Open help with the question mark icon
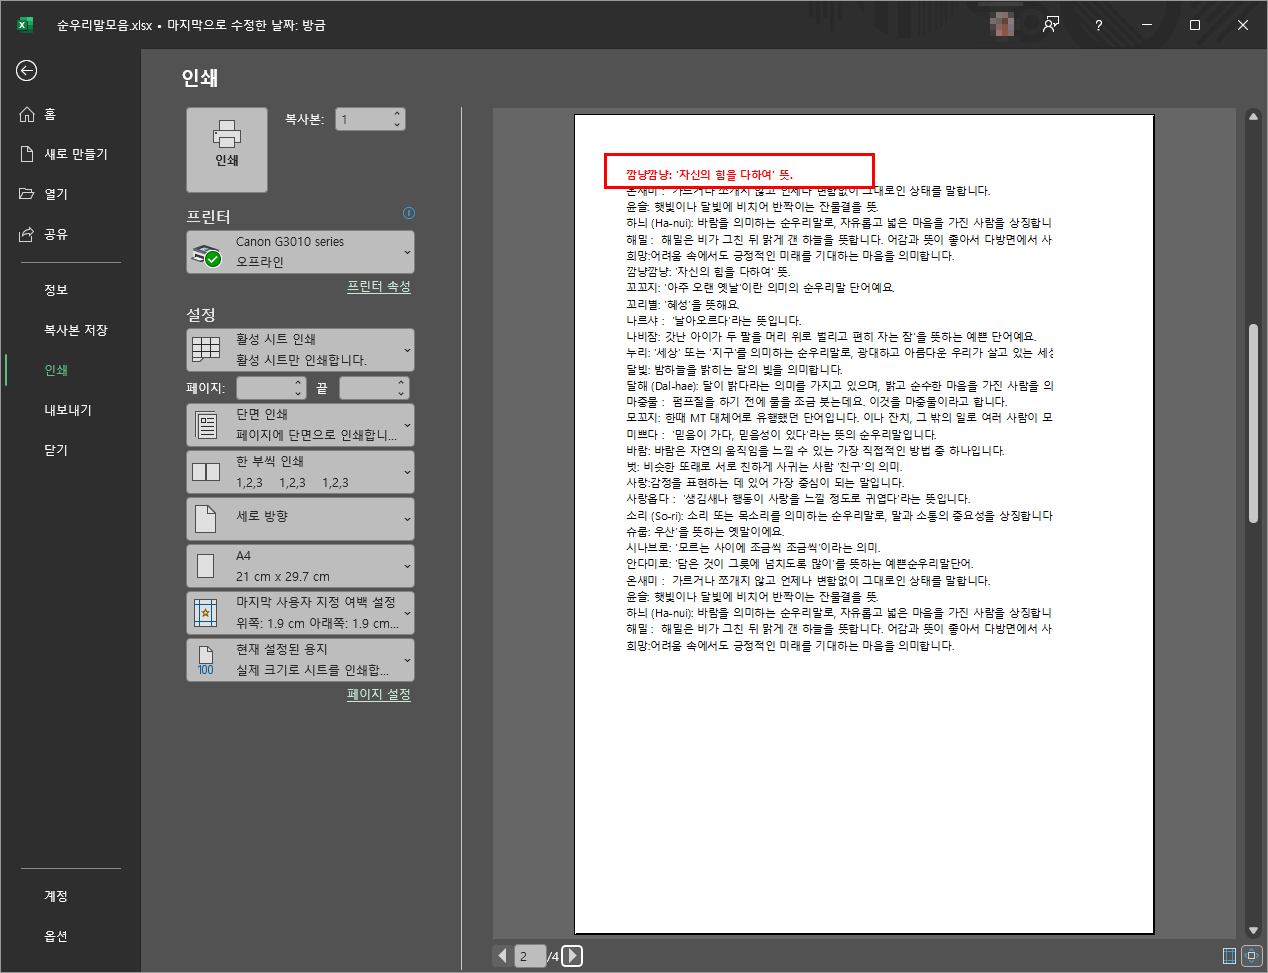The width and height of the screenshot is (1268, 973). click(1099, 25)
